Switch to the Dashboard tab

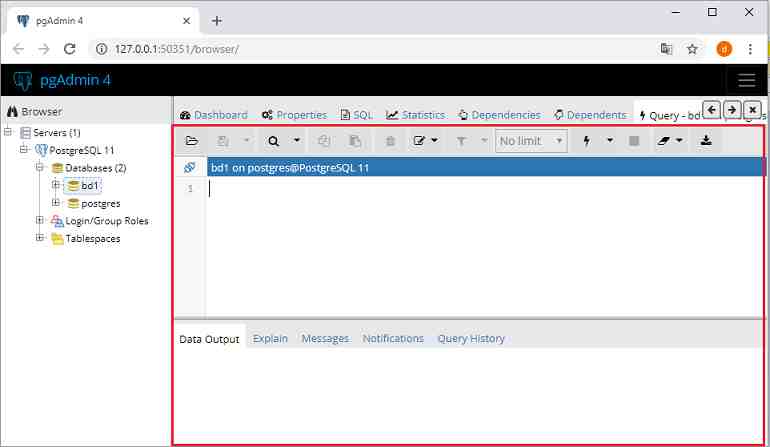[214, 115]
